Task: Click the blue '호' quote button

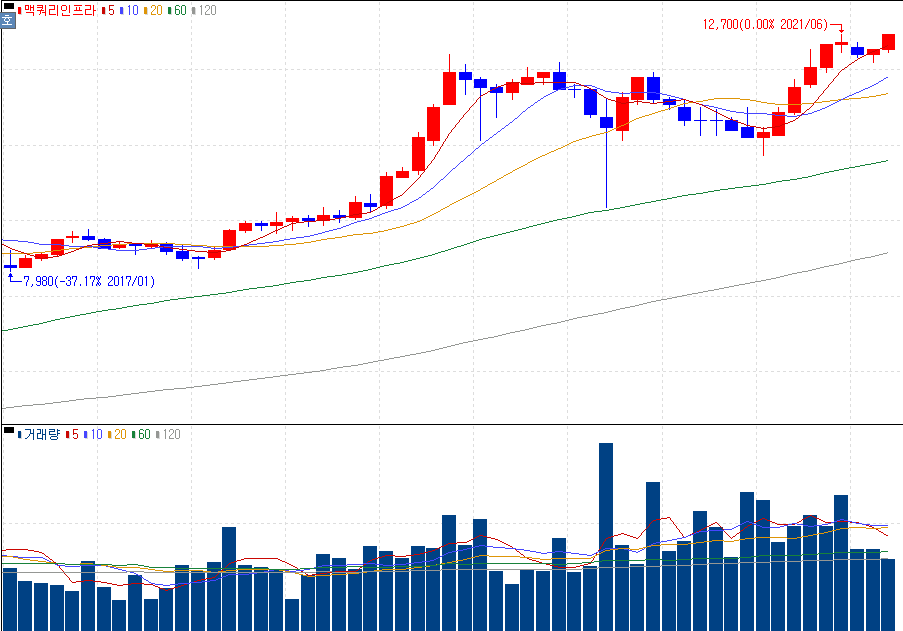Action: pyautogui.click(x=8, y=20)
